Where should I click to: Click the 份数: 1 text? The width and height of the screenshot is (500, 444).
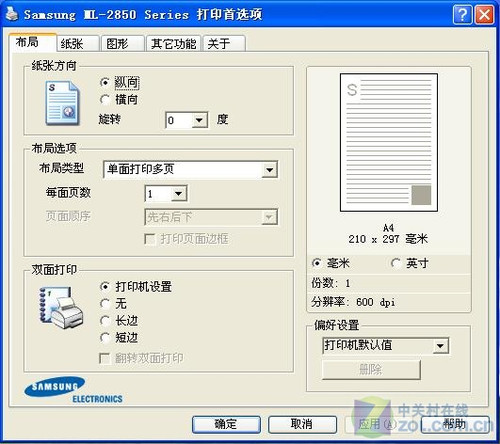(x=331, y=283)
